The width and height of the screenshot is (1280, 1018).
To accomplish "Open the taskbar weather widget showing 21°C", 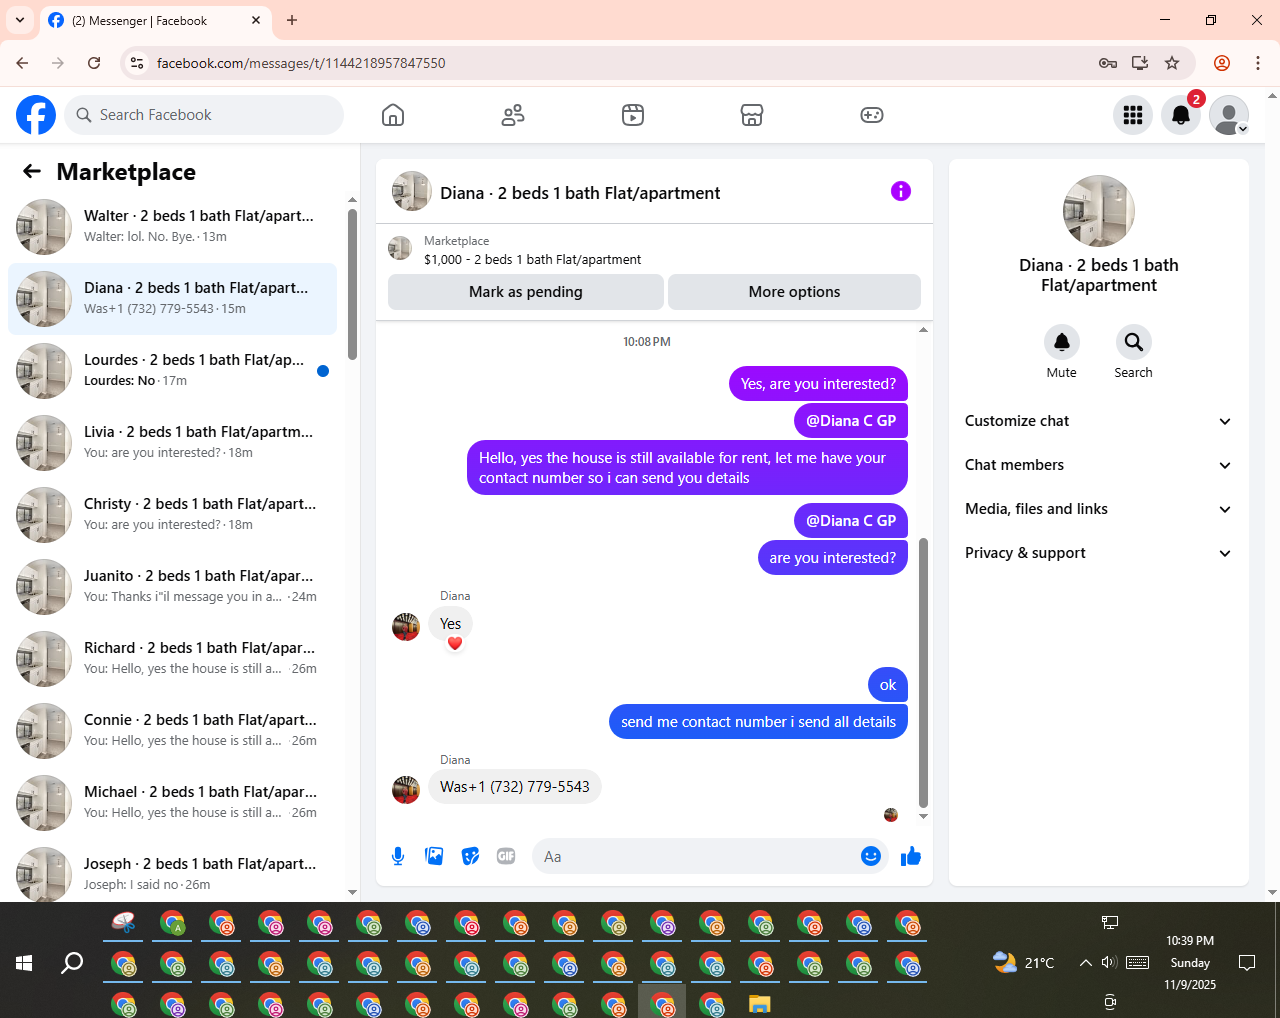I will click(1023, 963).
